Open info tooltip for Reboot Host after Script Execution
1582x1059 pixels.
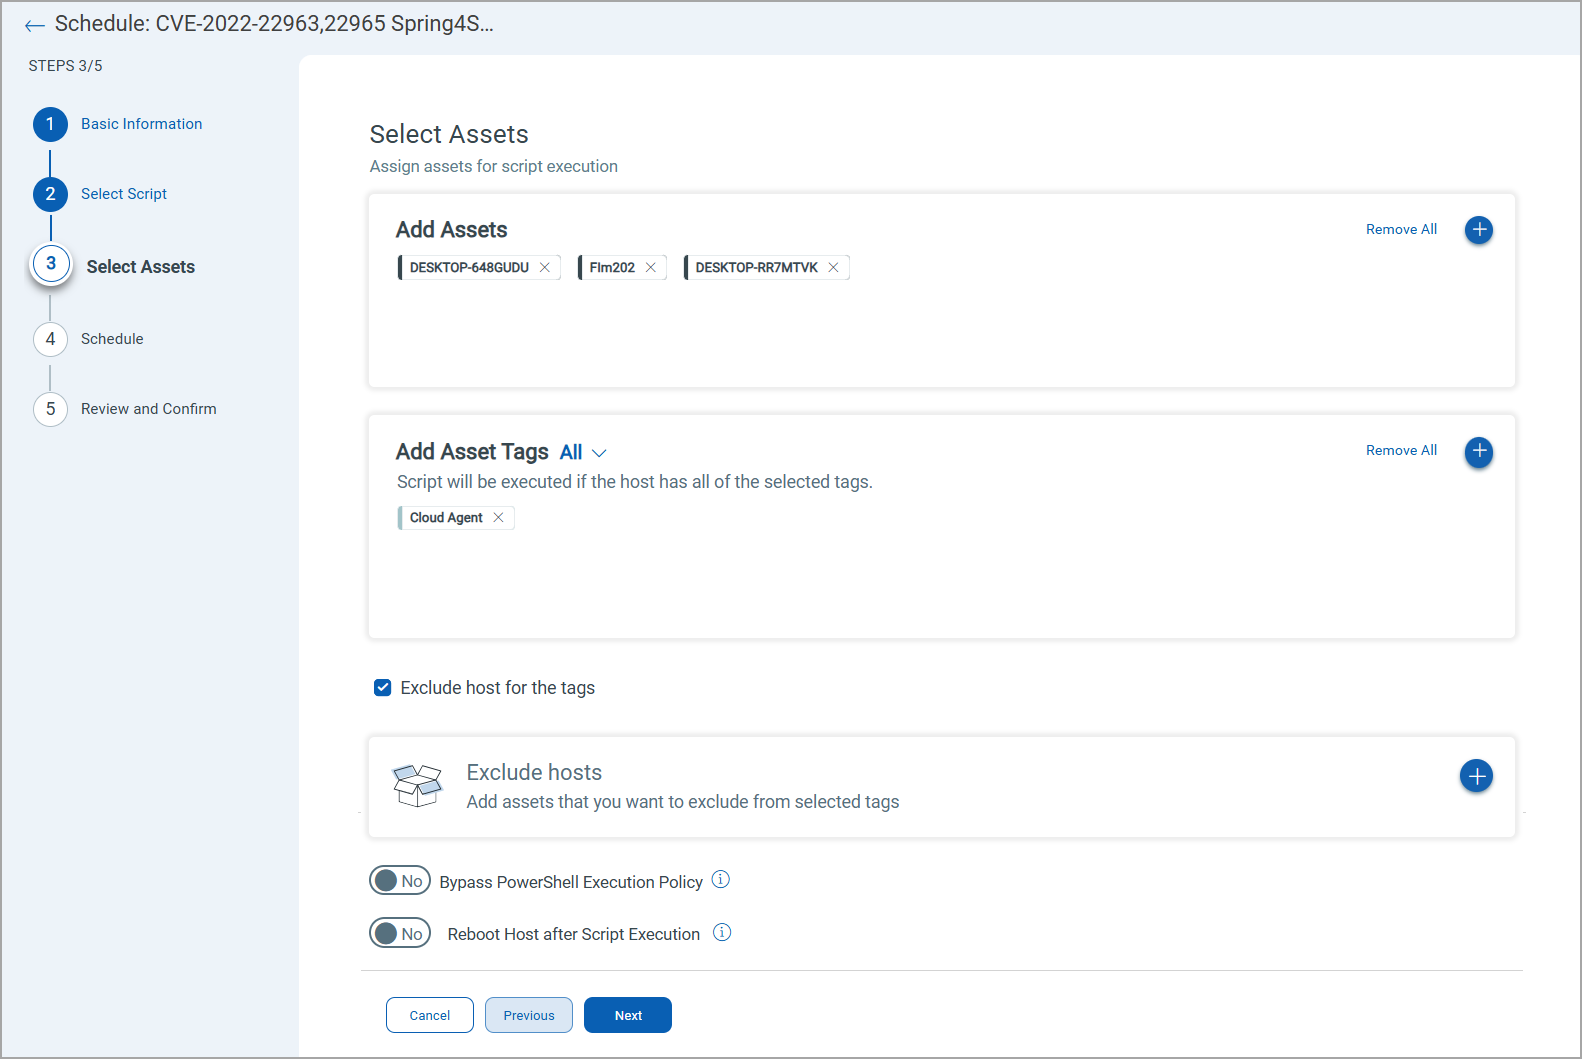point(722,933)
